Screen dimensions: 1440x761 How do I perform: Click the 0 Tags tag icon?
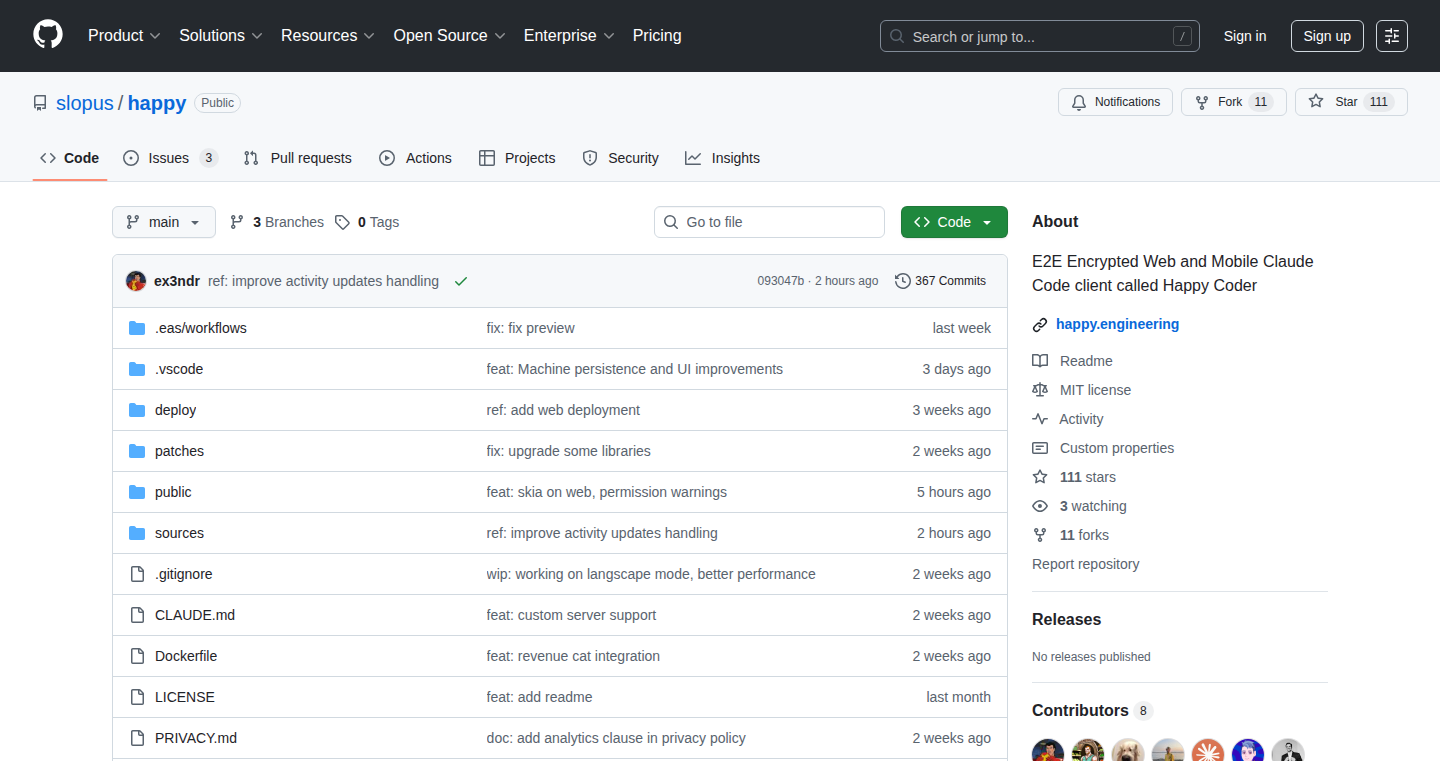(342, 222)
